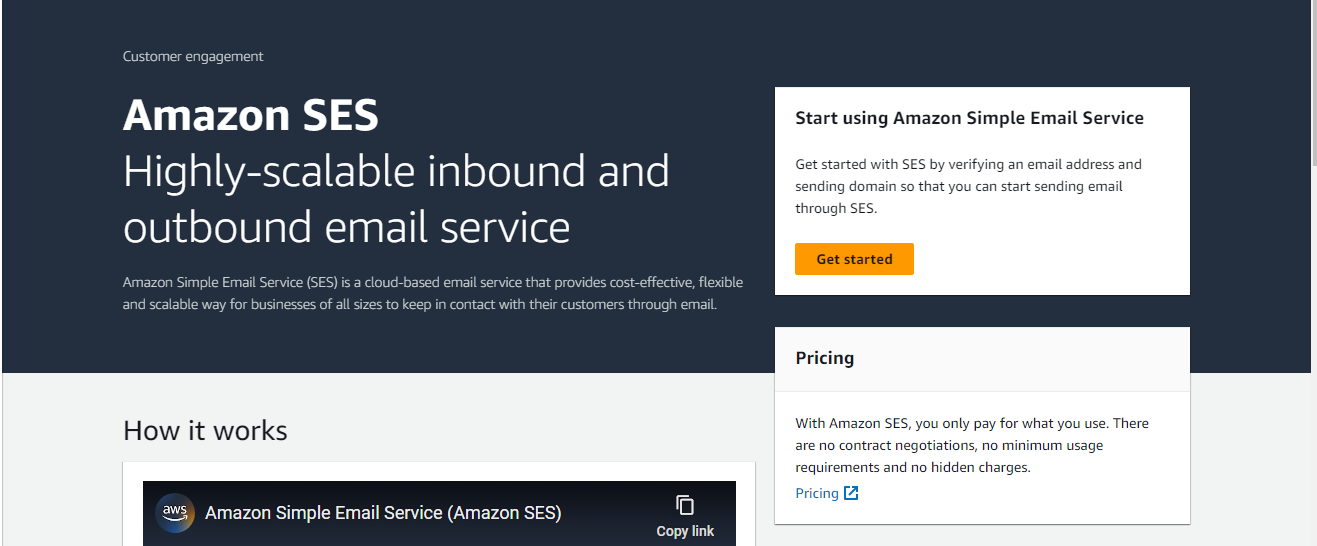Click the Copy link icon on the video
Viewport: 1317px width, 546px height.
tap(685, 505)
